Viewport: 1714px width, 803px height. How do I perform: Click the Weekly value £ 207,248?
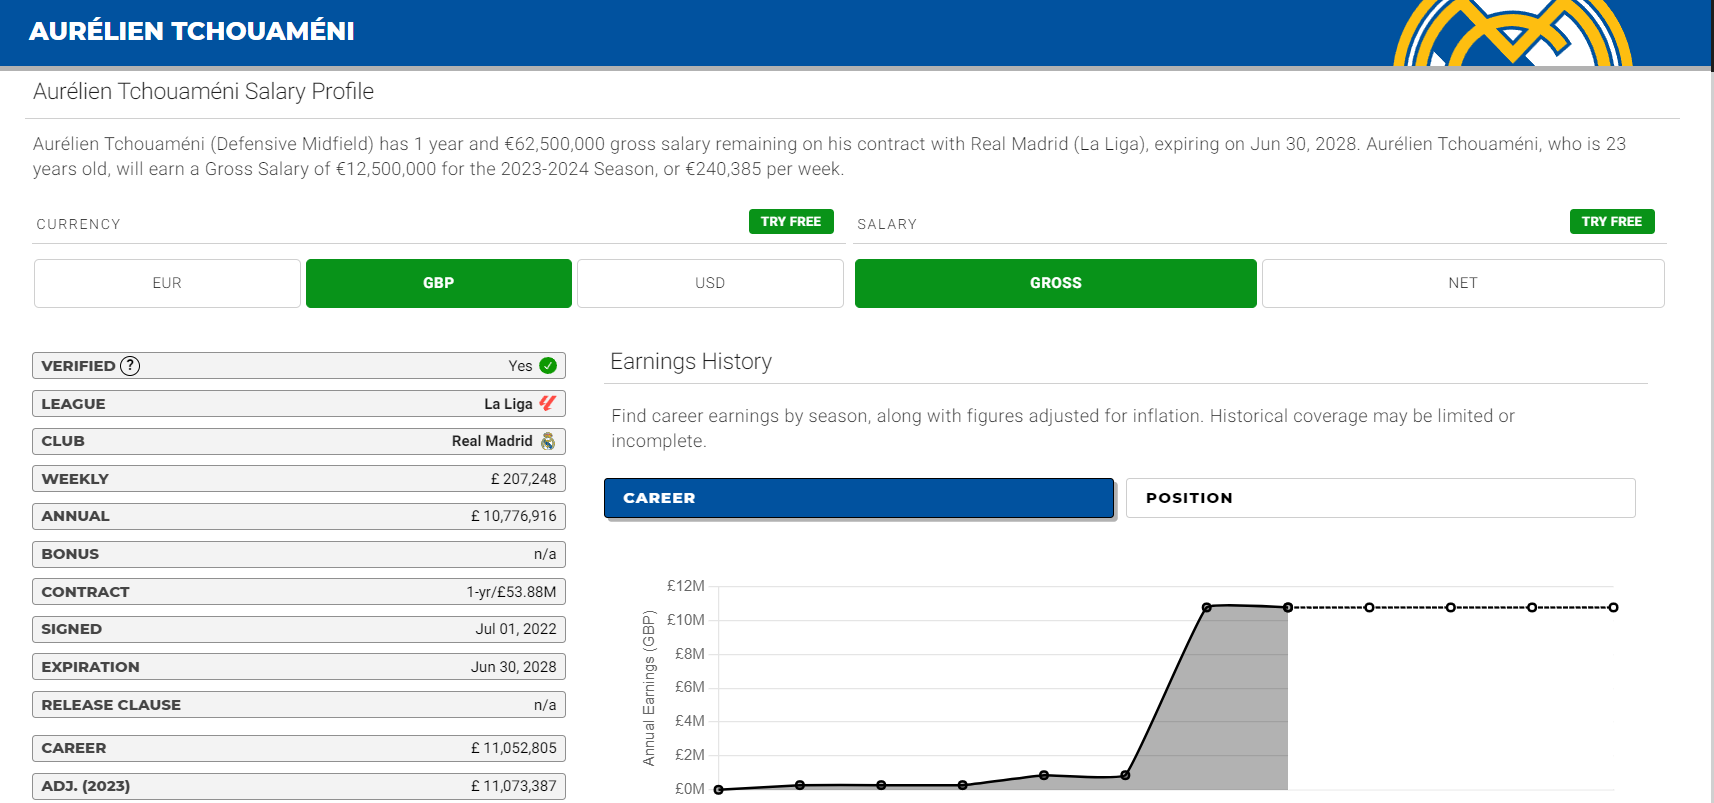tap(524, 479)
